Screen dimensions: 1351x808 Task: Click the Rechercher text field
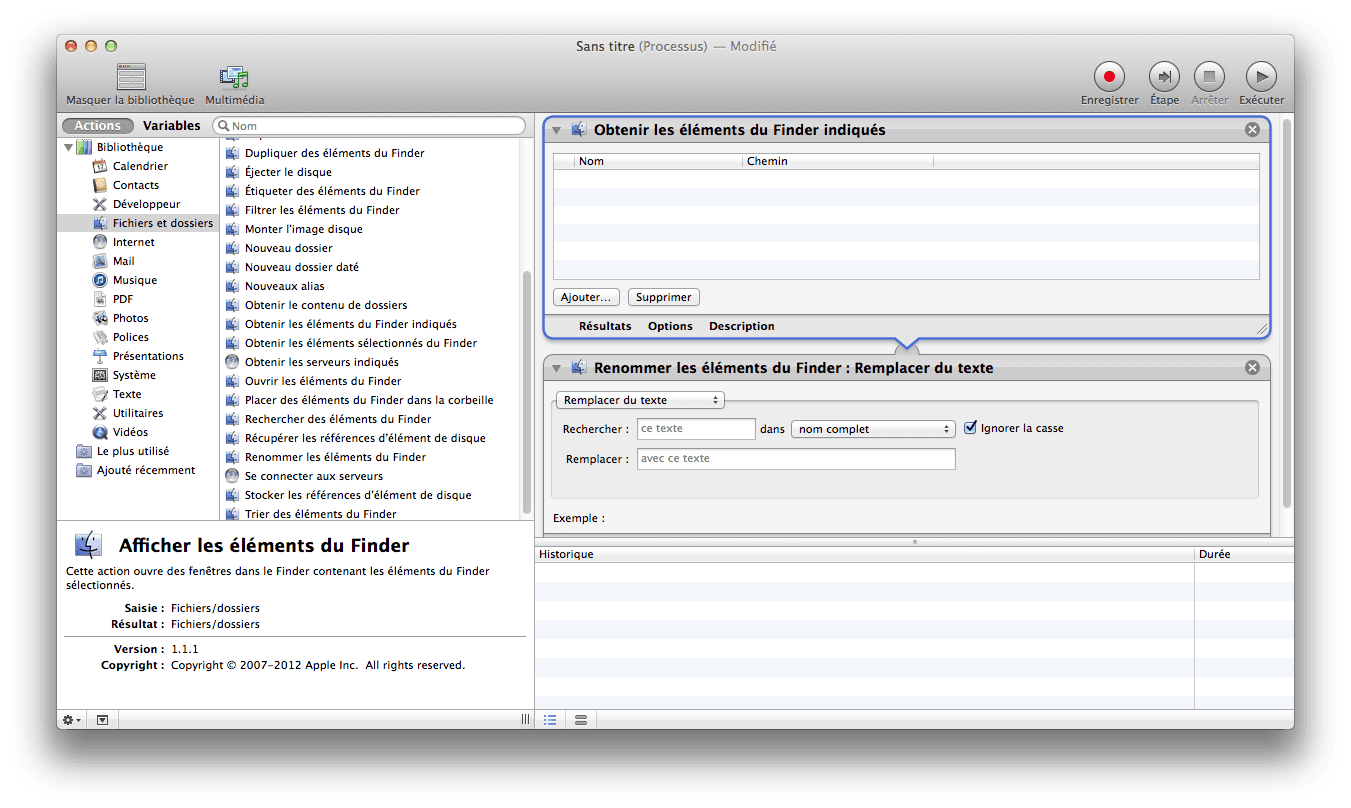point(696,429)
